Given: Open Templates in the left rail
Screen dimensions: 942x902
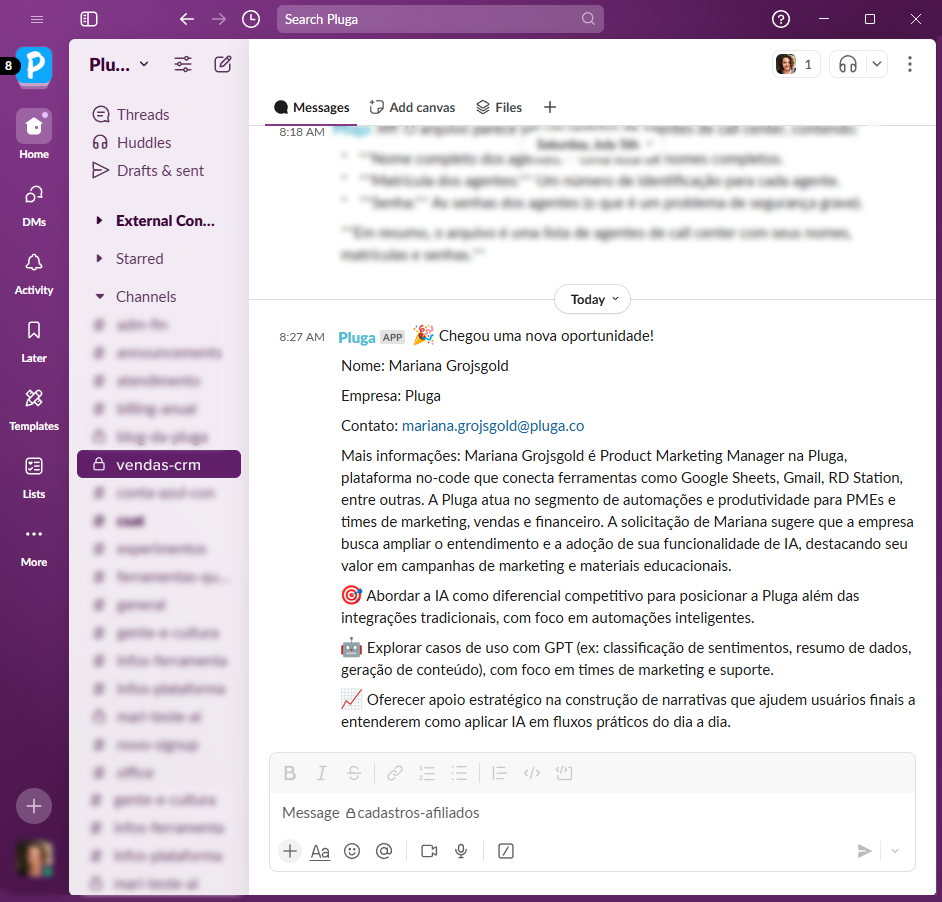Looking at the screenshot, I should (34, 409).
